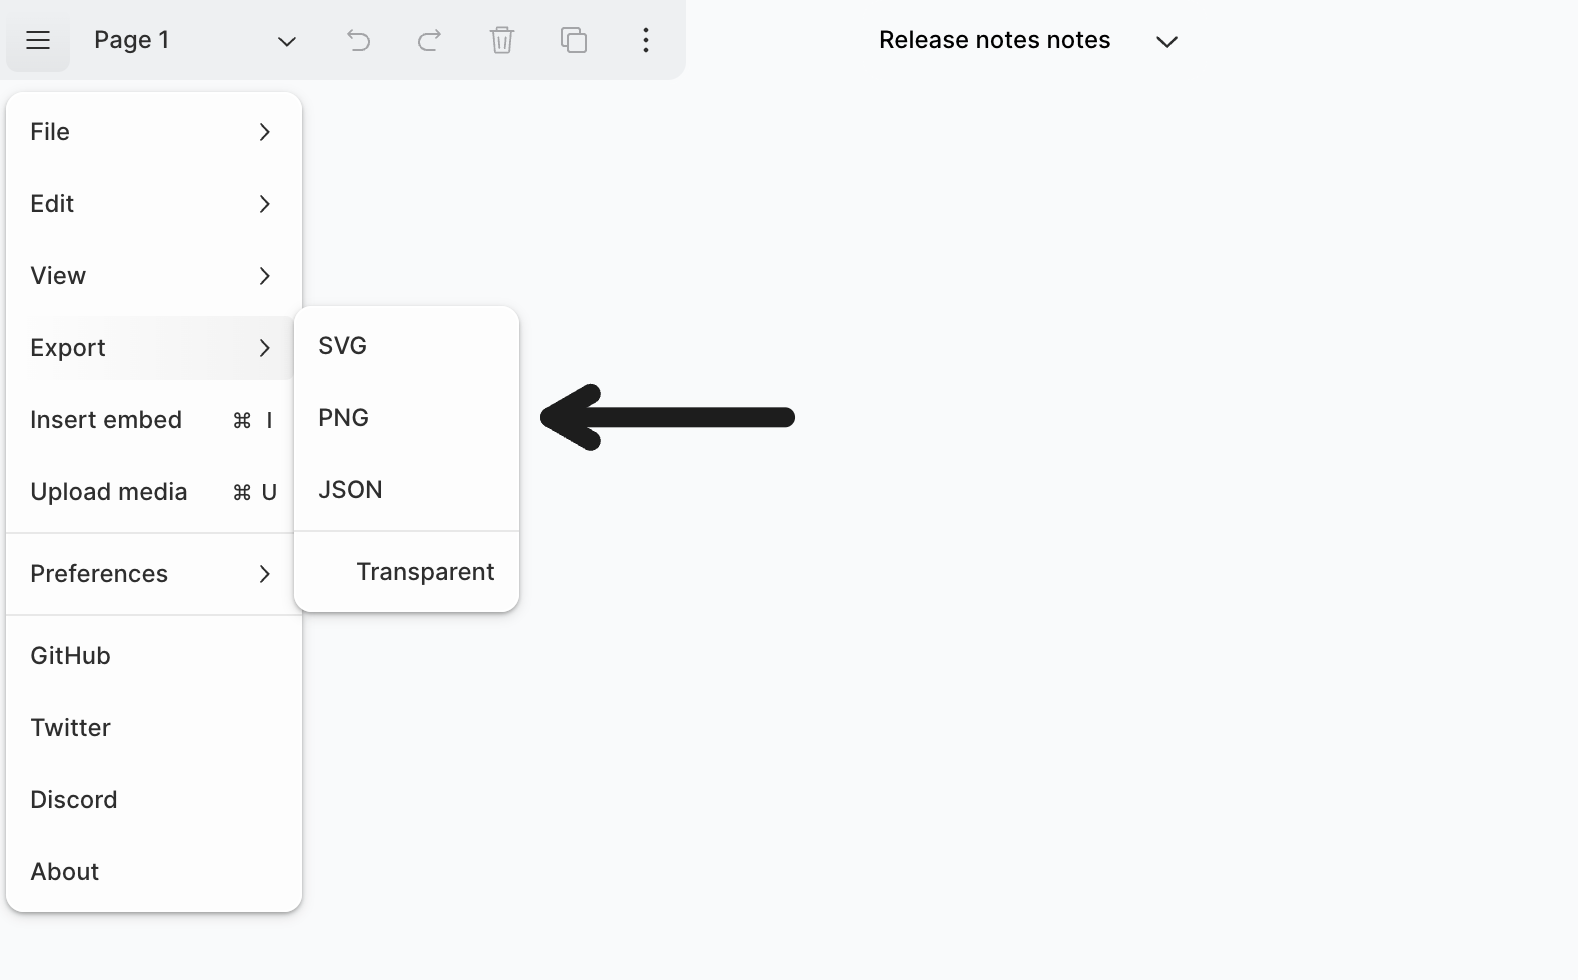Open the Preferences submenu
Image resolution: width=1578 pixels, height=980 pixels.
pos(152,574)
